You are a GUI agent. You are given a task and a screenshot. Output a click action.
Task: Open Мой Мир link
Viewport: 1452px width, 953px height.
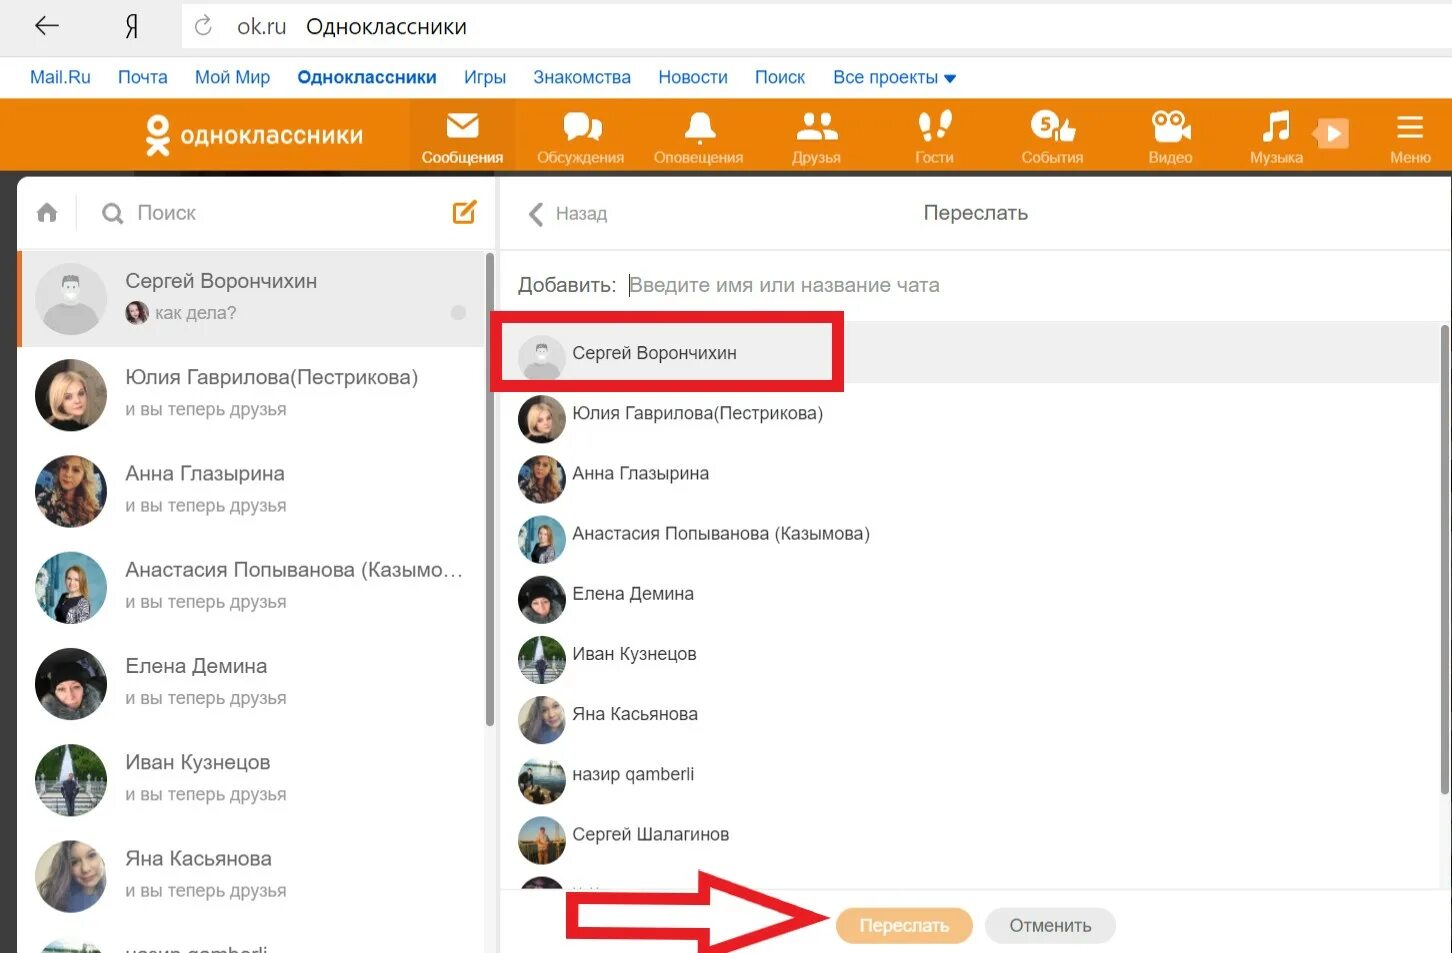[232, 77]
